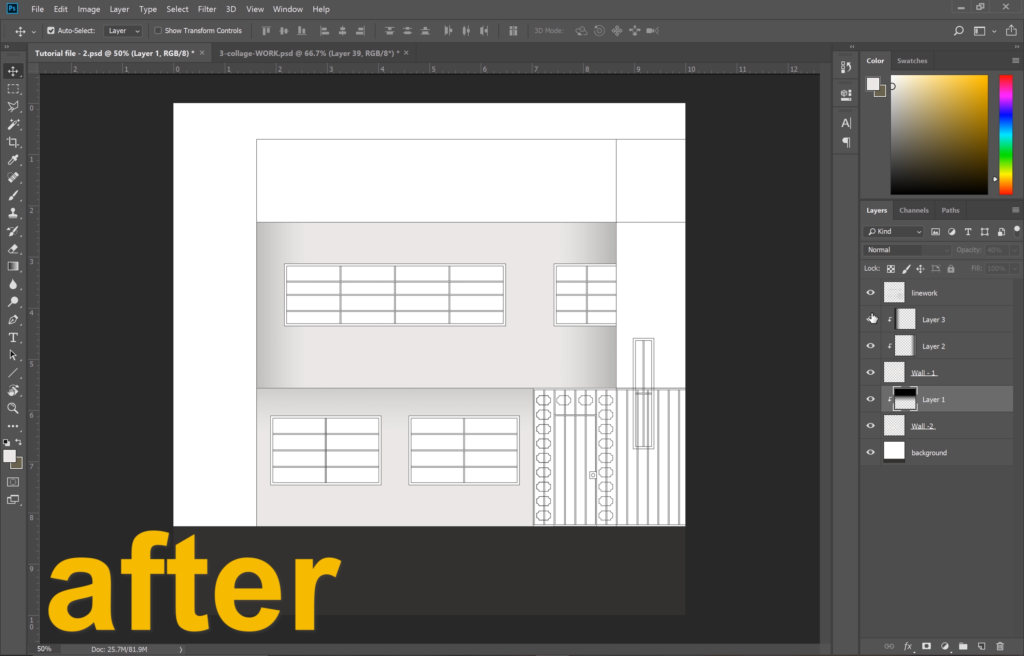Select the Lasso tool
The height and width of the screenshot is (656, 1024).
pyautogui.click(x=13, y=106)
